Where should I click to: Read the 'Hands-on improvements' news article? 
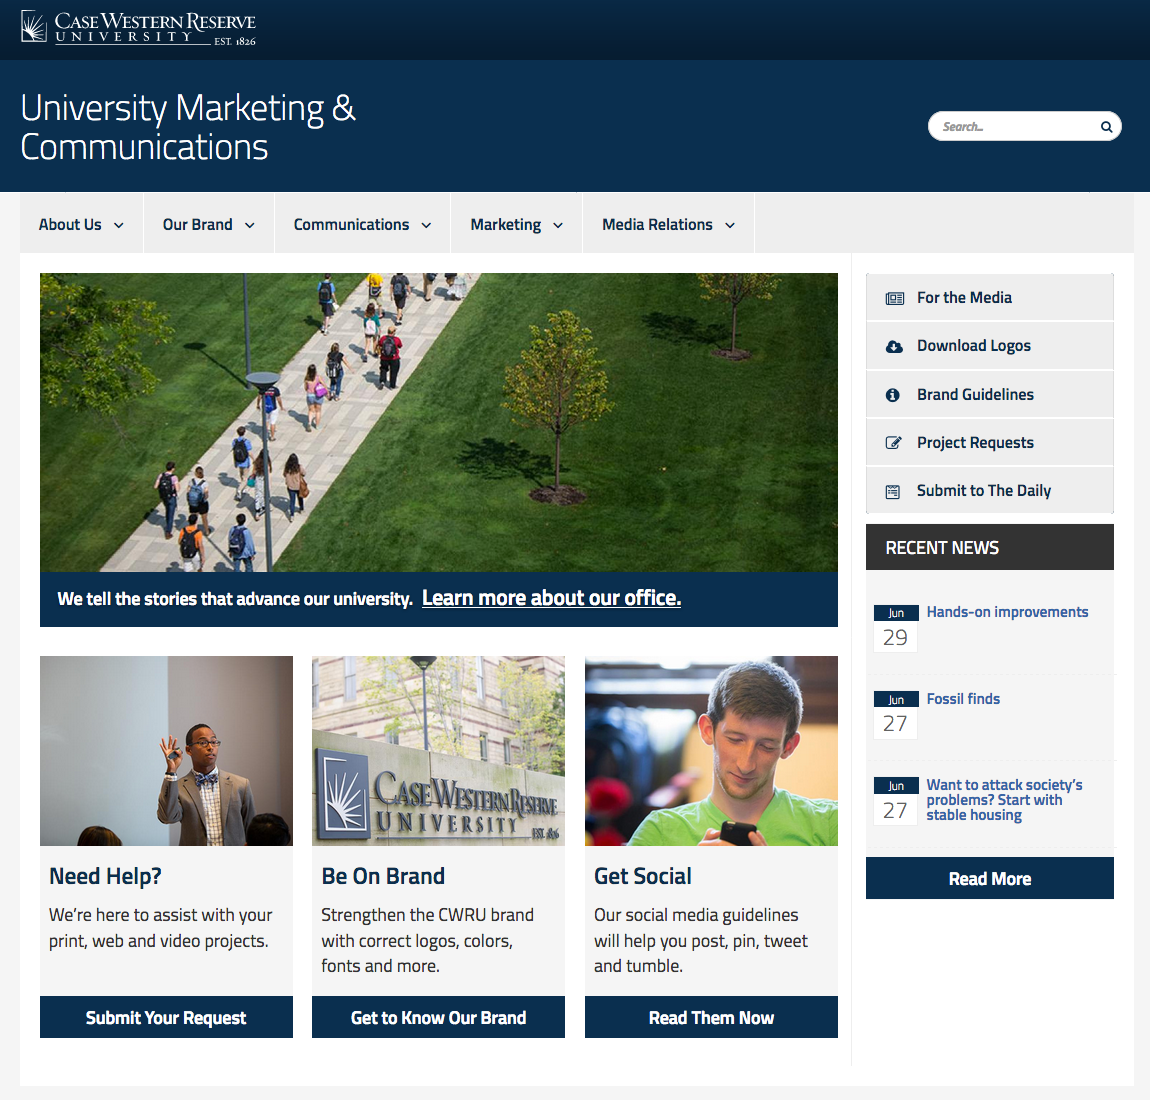point(1007,612)
